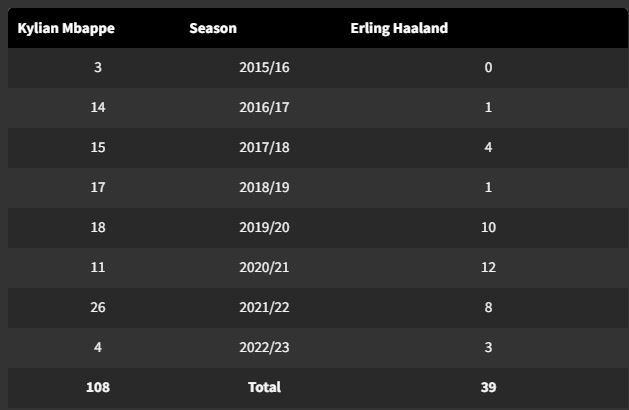
Task: Click Haaland's 10 goals in 2019/20
Action: 488,227
